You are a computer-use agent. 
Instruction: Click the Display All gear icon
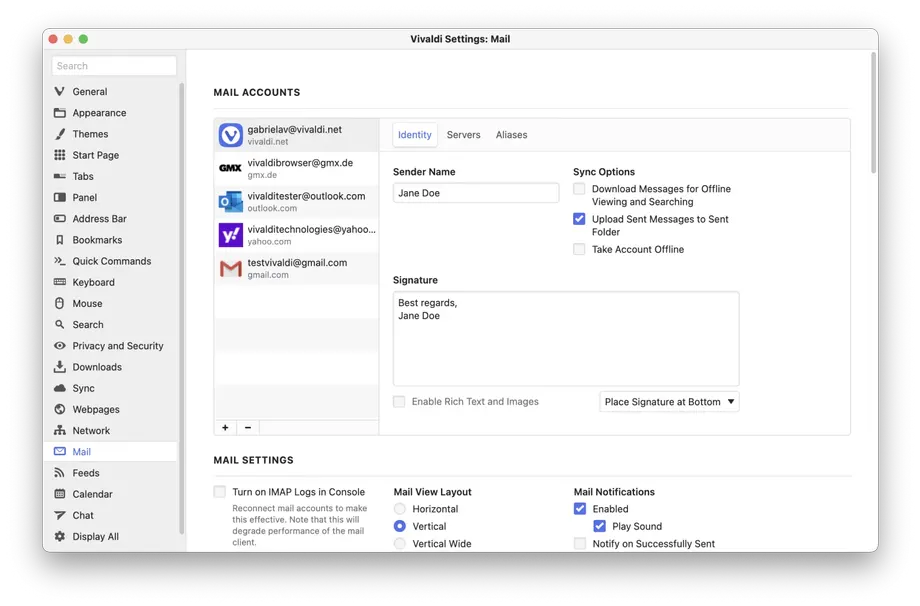[x=59, y=536]
